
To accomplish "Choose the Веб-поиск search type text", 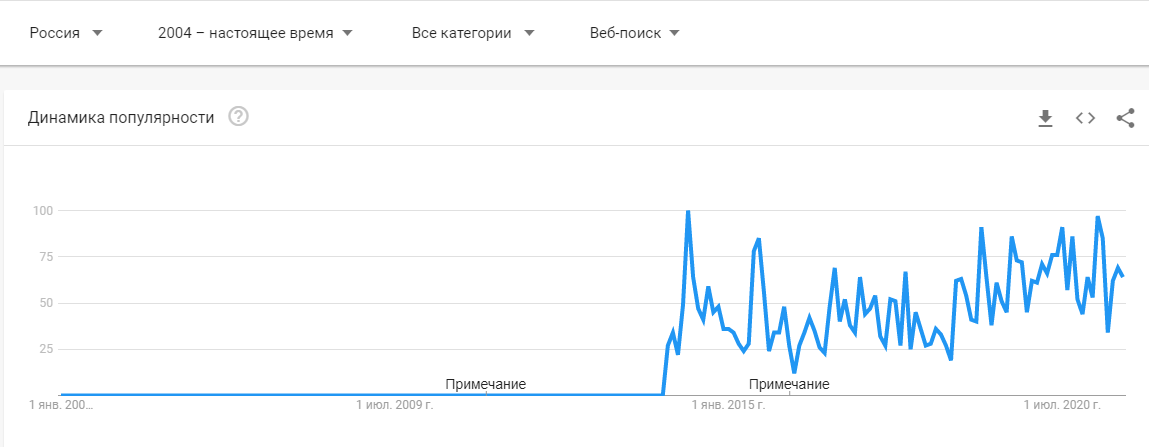I will [625, 33].
